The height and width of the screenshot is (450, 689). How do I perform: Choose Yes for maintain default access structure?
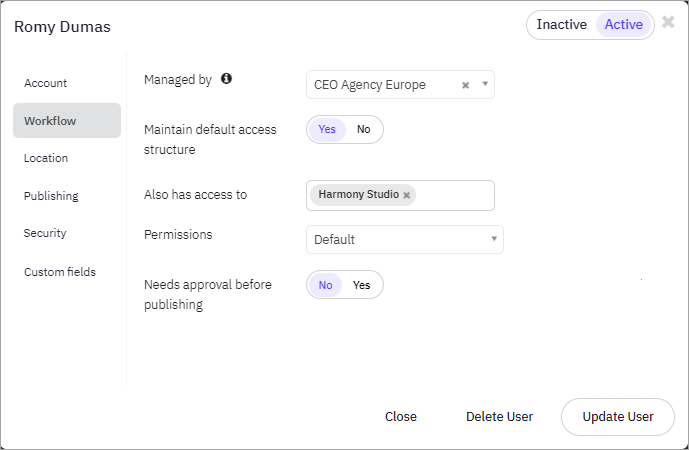coord(327,129)
